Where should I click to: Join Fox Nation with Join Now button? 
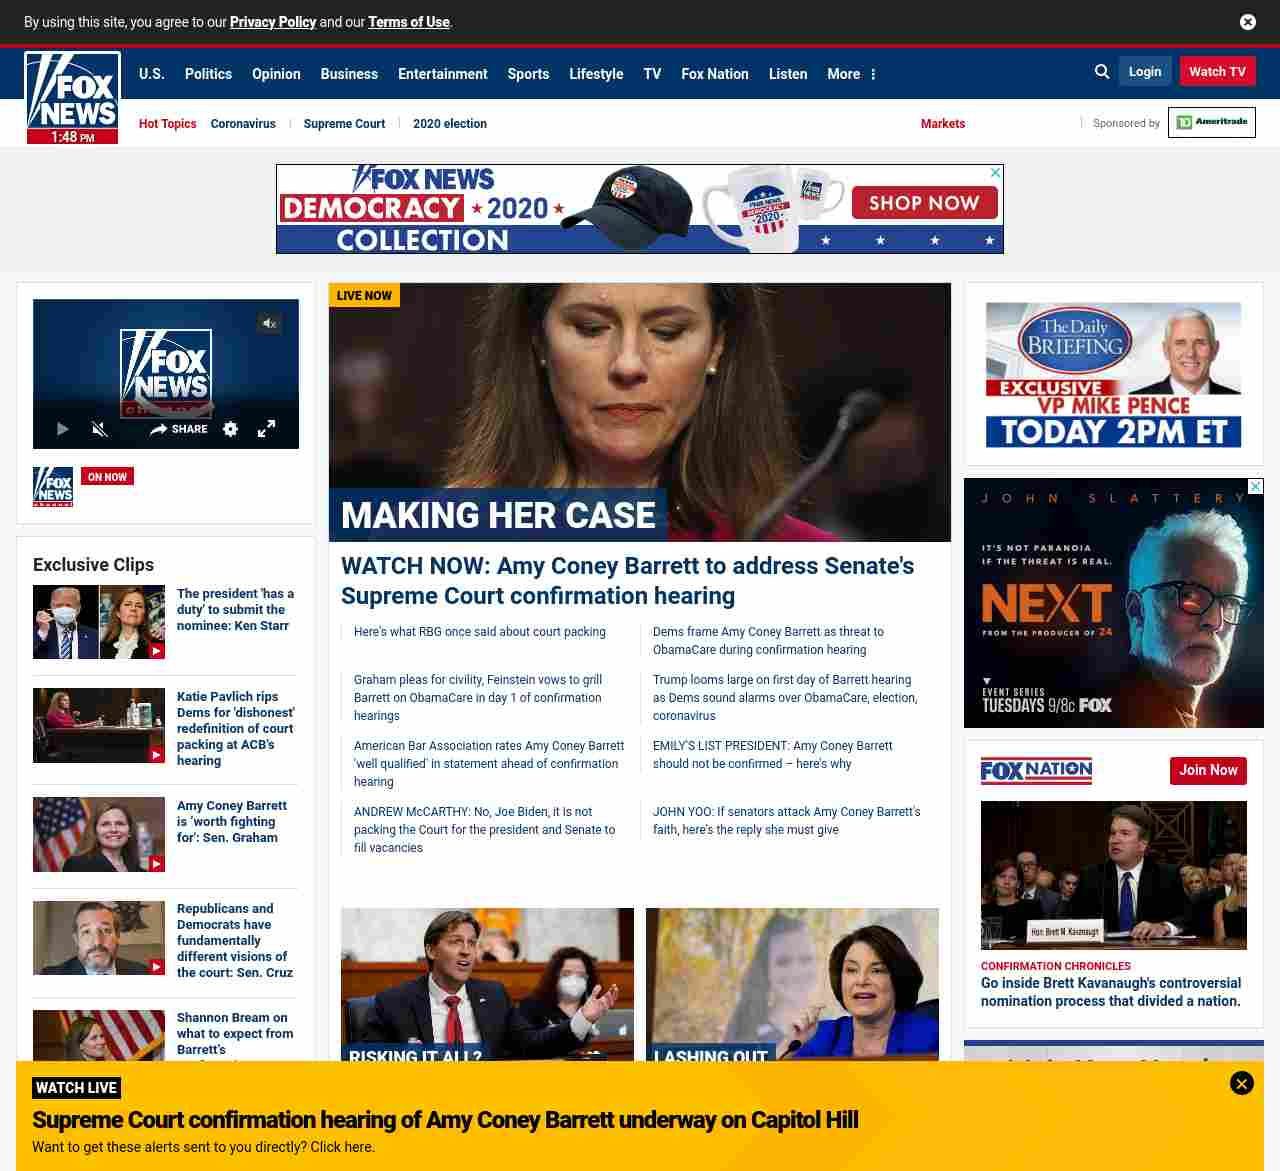point(1207,770)
